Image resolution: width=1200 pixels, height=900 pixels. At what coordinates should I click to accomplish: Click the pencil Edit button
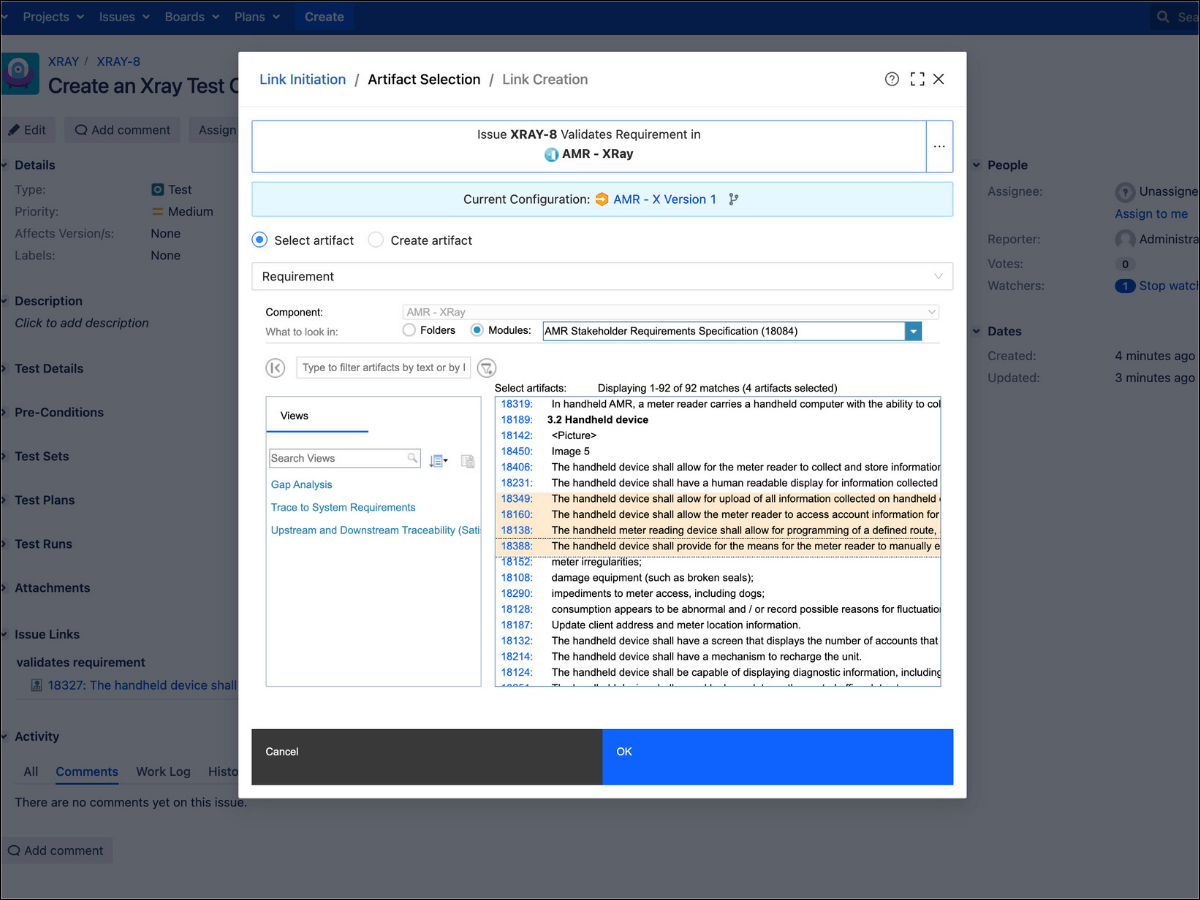[x=28, y=130]
